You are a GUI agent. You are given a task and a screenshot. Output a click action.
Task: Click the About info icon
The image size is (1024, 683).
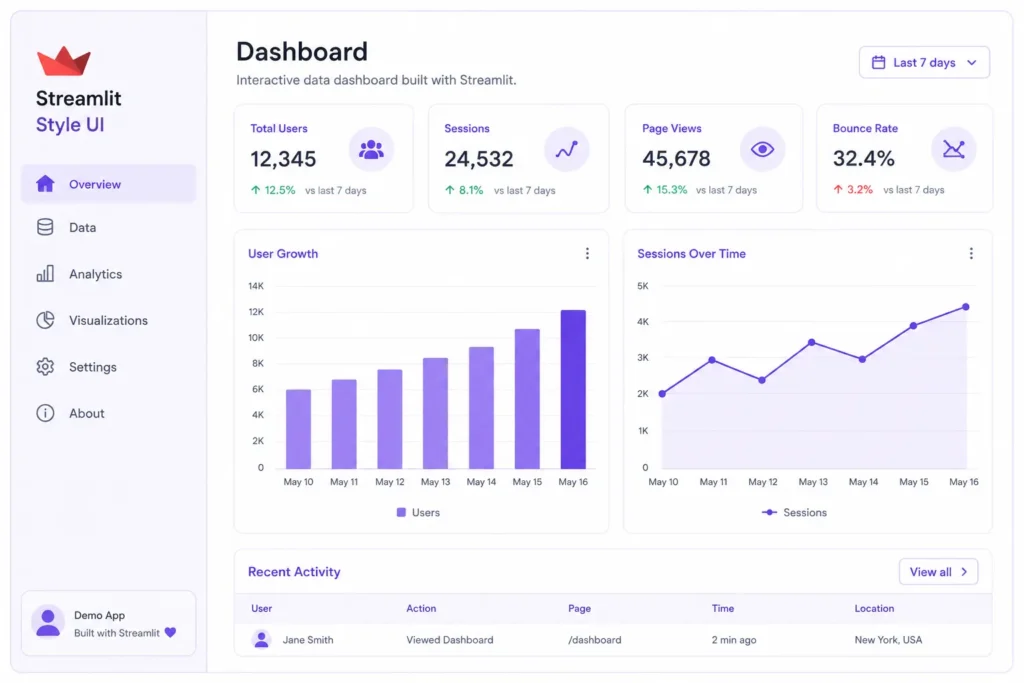pyautogui.click(x=45, y=413)
